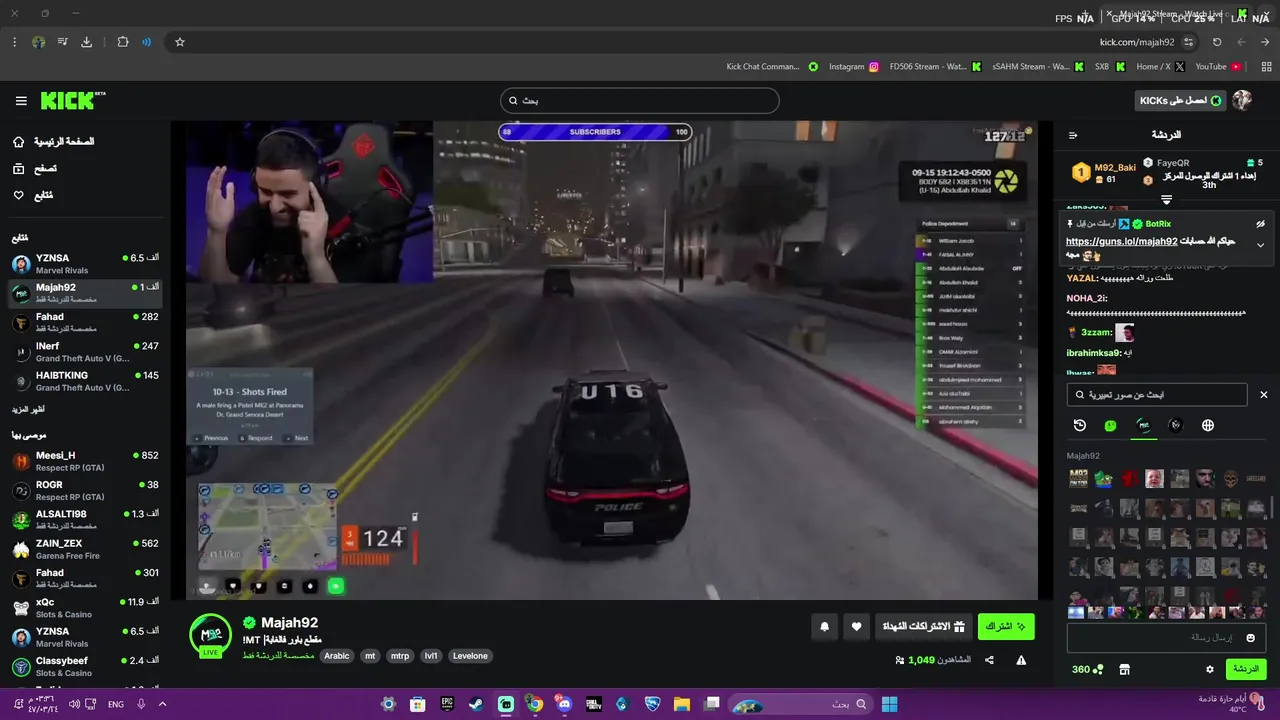Click the Following heart icon in sidebar
The width and height of the screenshot is (1280, 720).
click(x=19, y=195)
